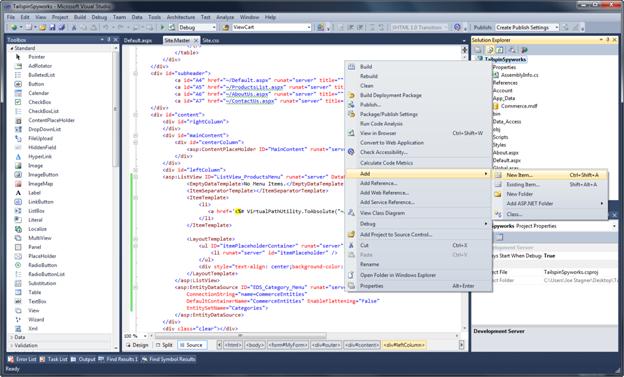Open the Architecture menu
The image size is (624, 377).
[181, 17]
